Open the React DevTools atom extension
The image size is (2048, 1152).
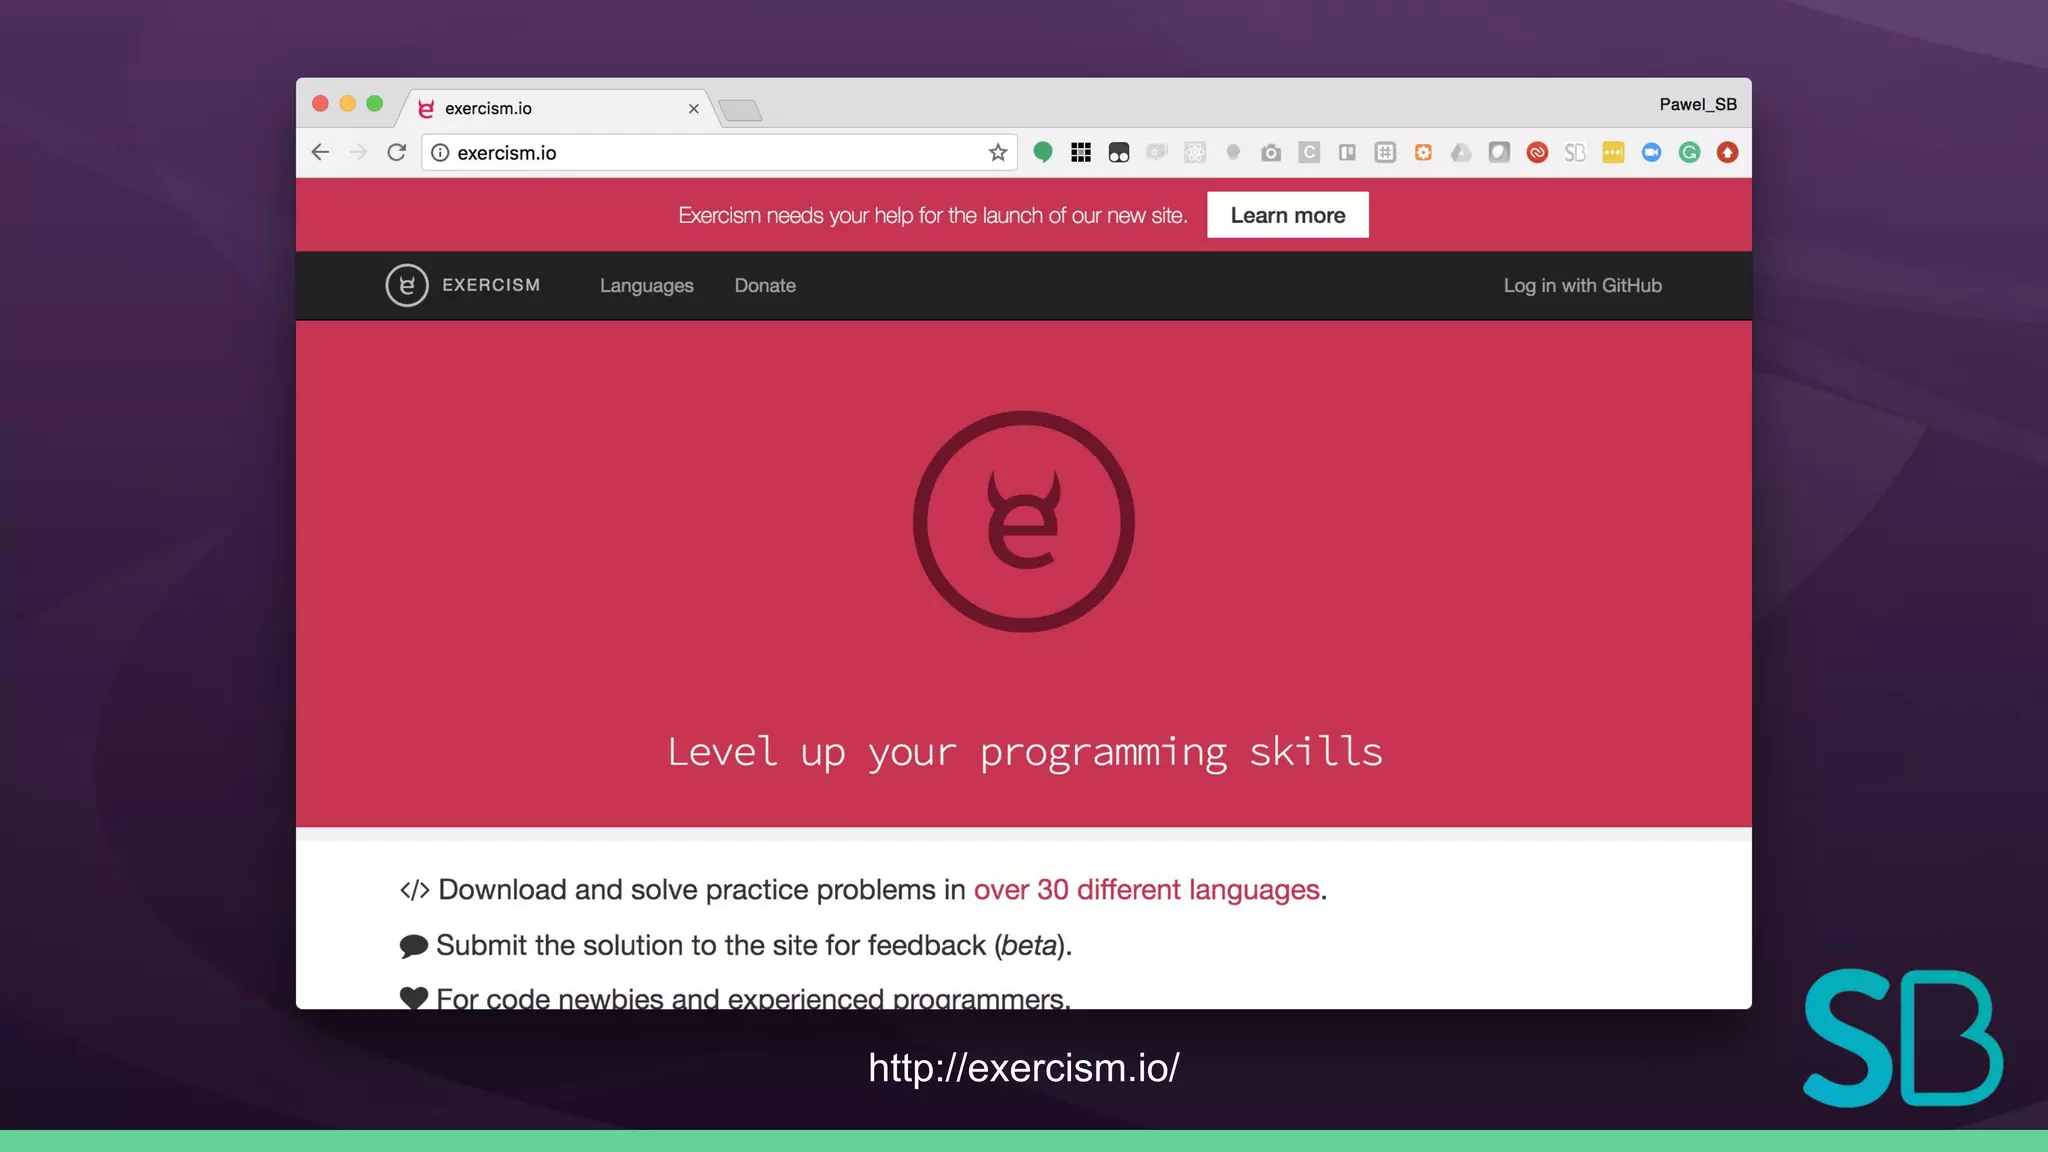point(1195,153)
